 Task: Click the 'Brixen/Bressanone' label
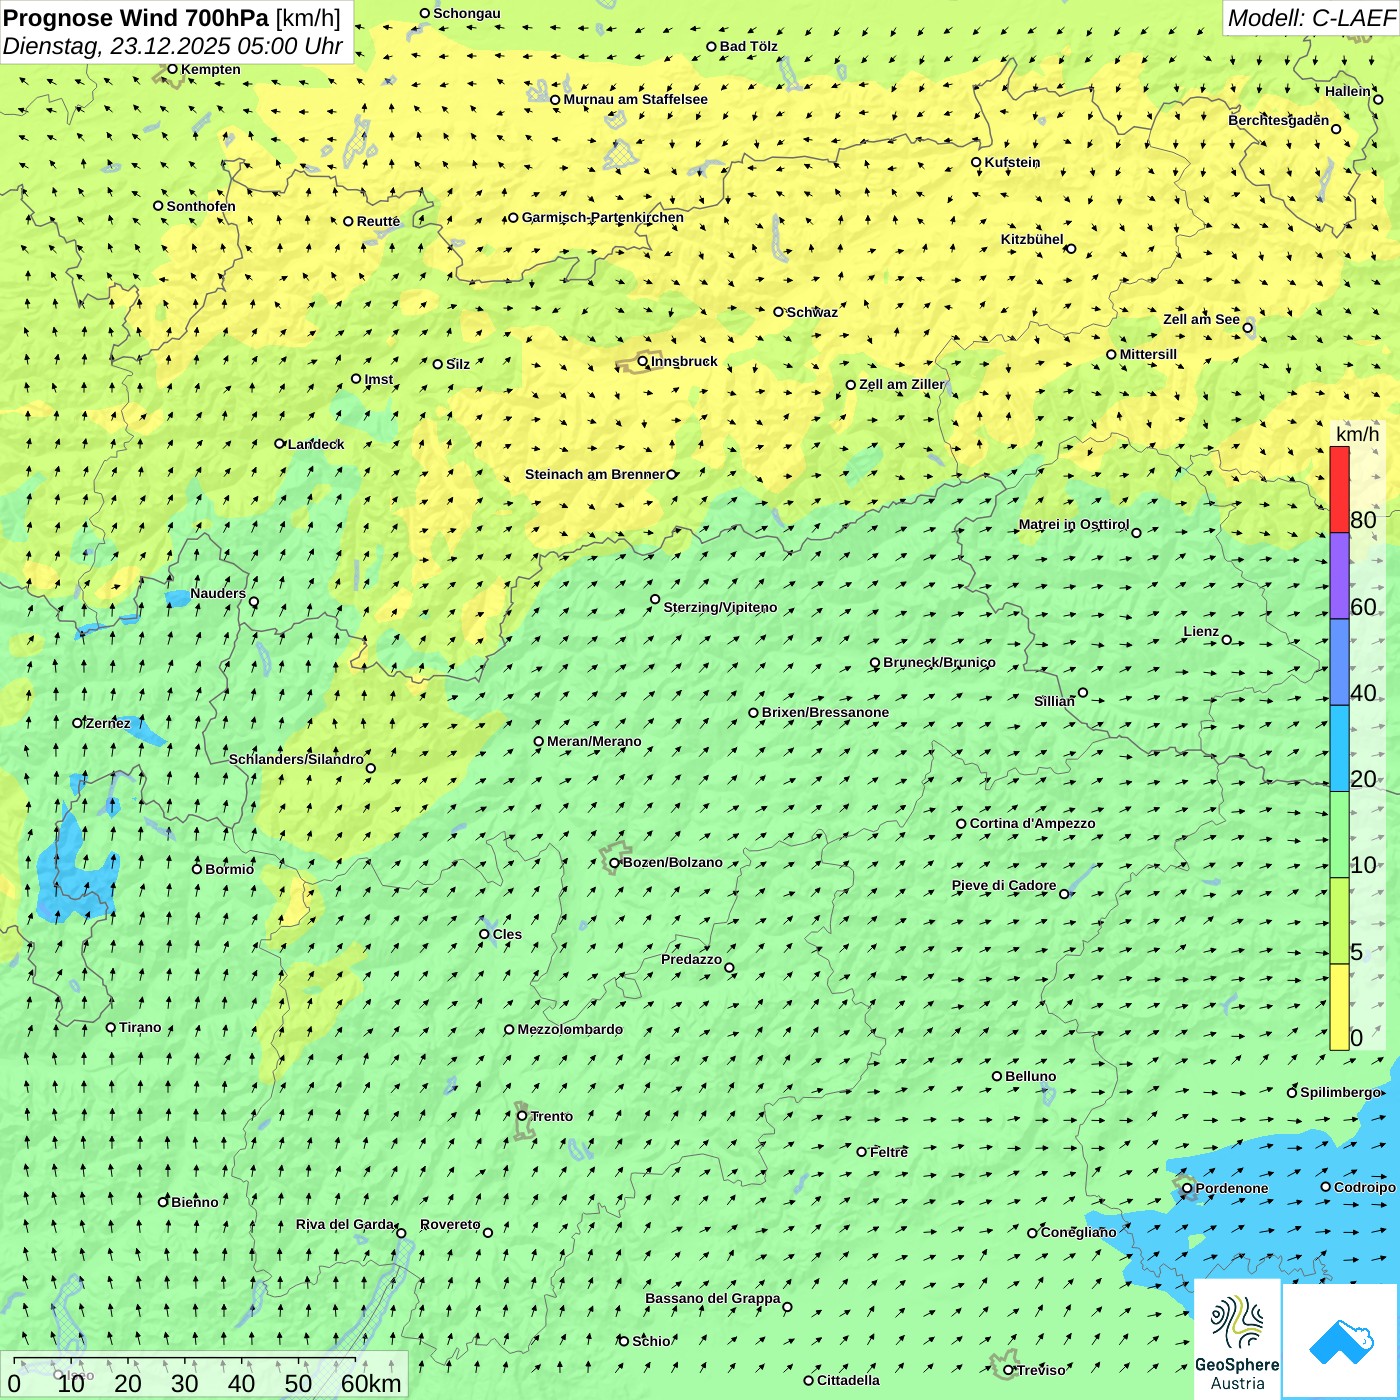tap(825, 712)
